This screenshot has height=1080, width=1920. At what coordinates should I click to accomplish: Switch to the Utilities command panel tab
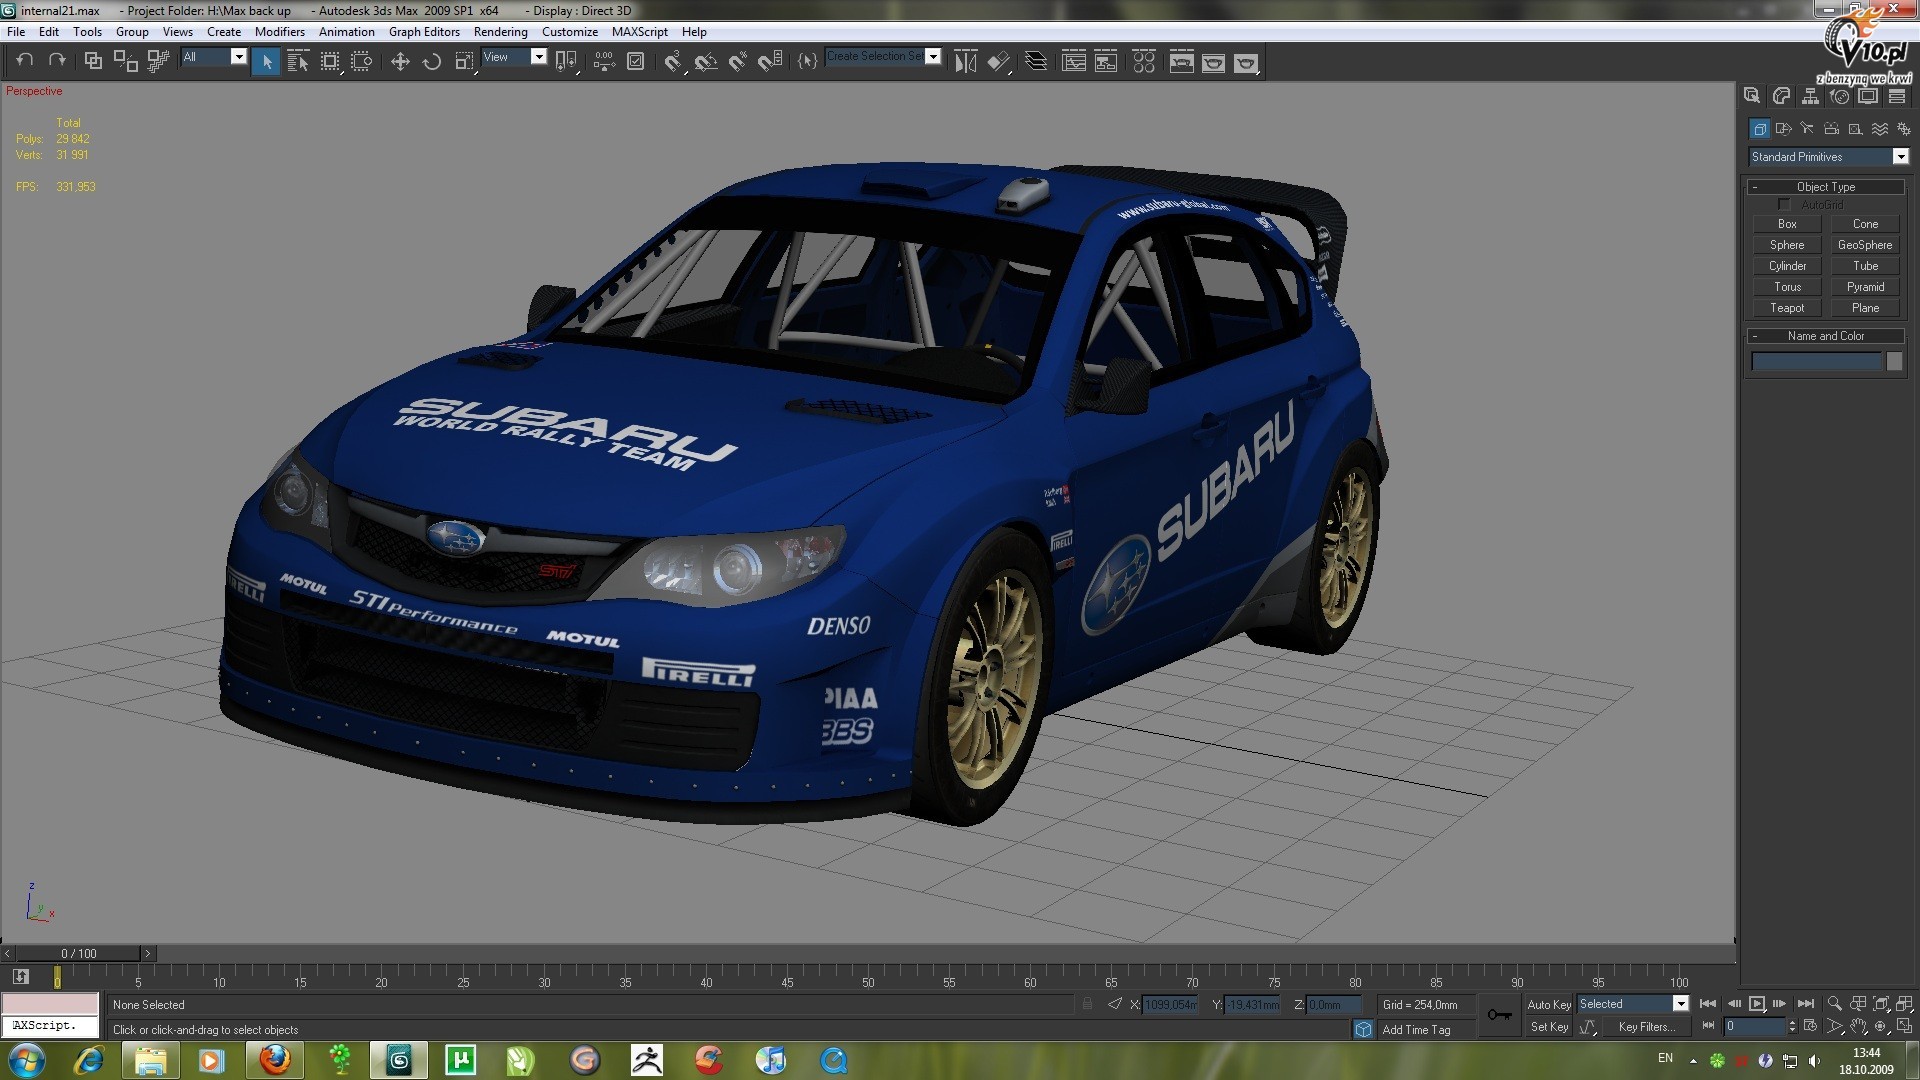coord(1897,96)
